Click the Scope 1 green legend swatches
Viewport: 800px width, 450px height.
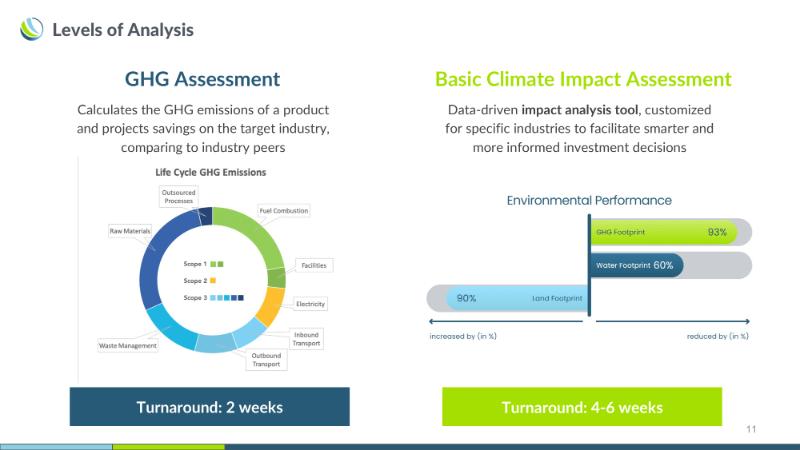(x=216, y=264)
